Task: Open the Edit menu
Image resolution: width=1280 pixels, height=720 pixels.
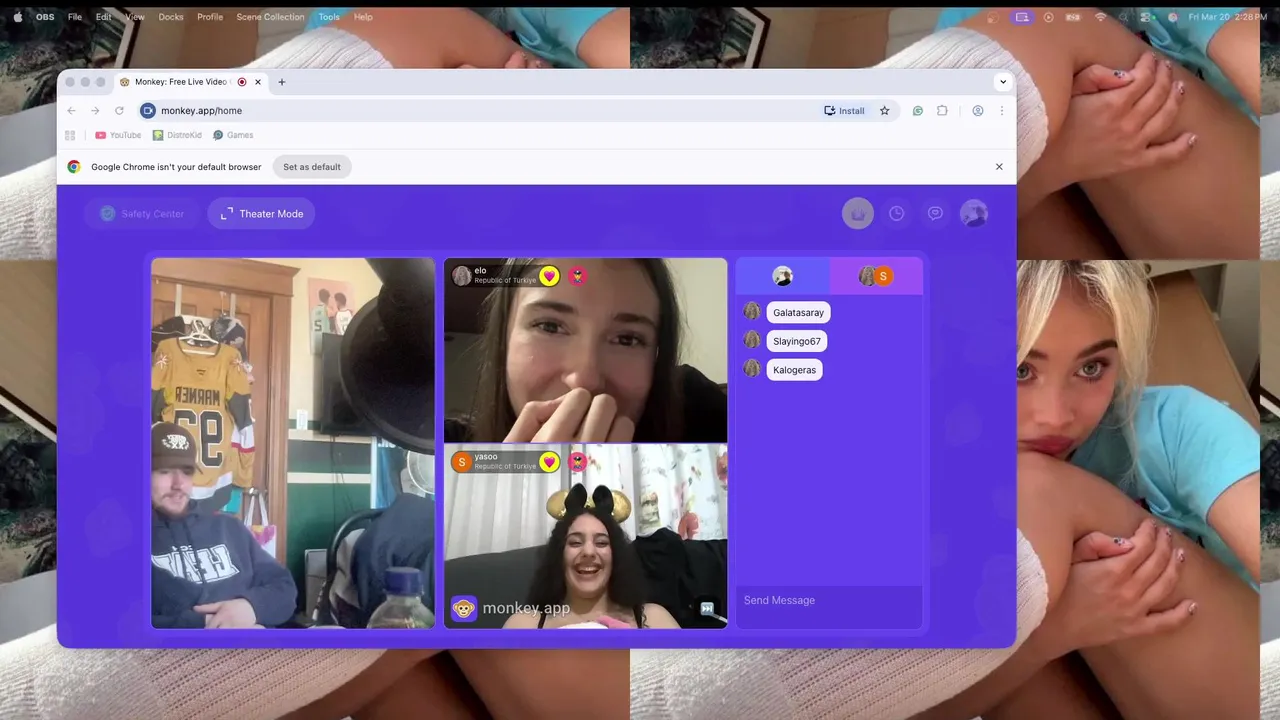Action: coord(104,17)
